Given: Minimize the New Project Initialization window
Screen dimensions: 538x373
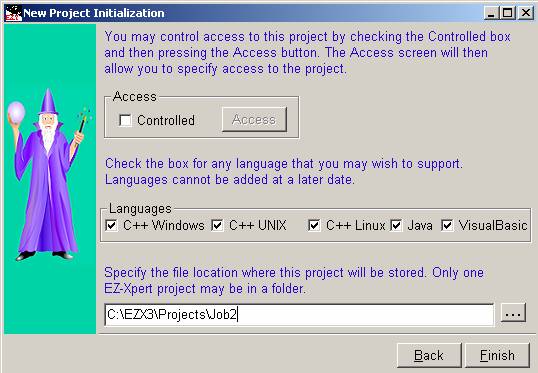Looking at the screenshot, I should tap(491, 13).
